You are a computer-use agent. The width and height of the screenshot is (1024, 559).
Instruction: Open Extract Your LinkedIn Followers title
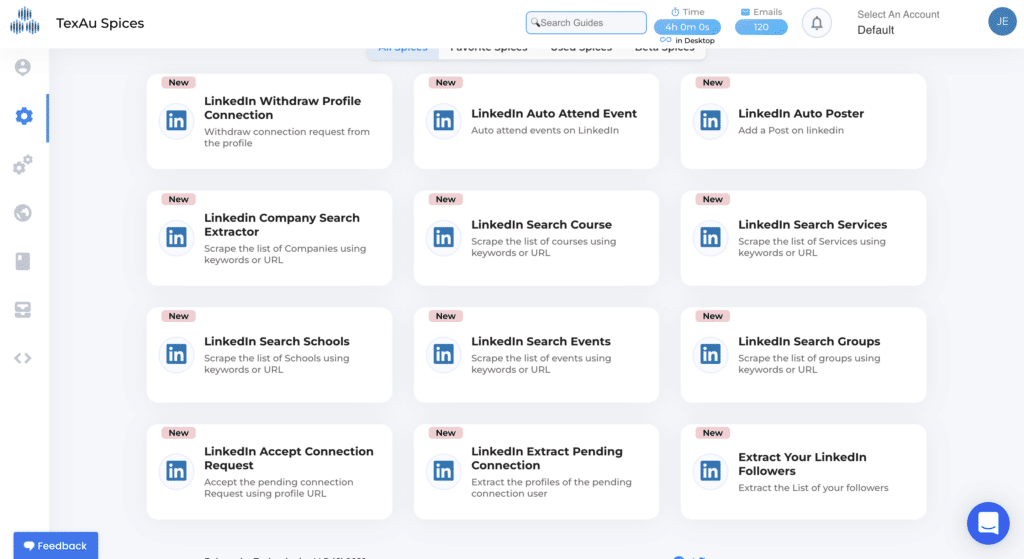coord(802,464)
